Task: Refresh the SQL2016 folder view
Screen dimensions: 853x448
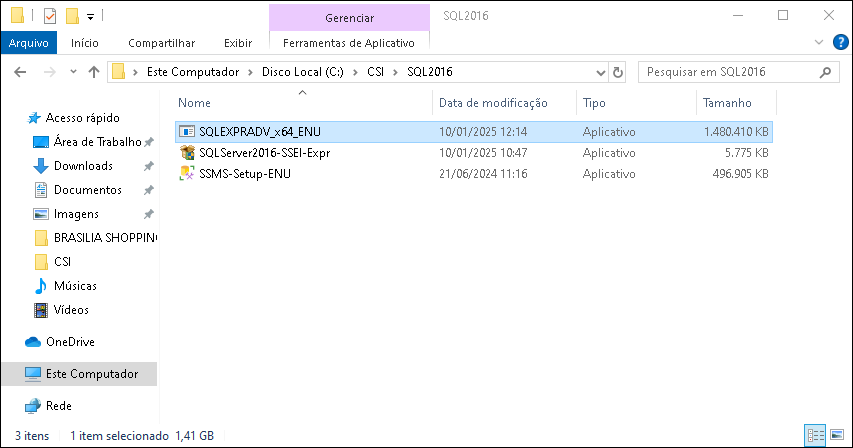Action: tap(617, 72)
